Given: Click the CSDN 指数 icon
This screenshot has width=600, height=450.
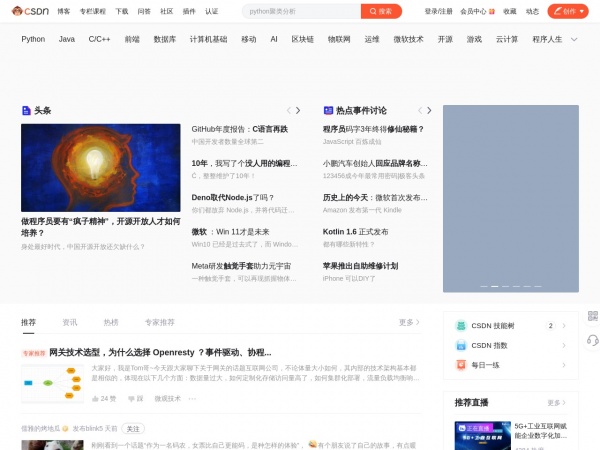Looking at the screenshot, I should (461, 346).
